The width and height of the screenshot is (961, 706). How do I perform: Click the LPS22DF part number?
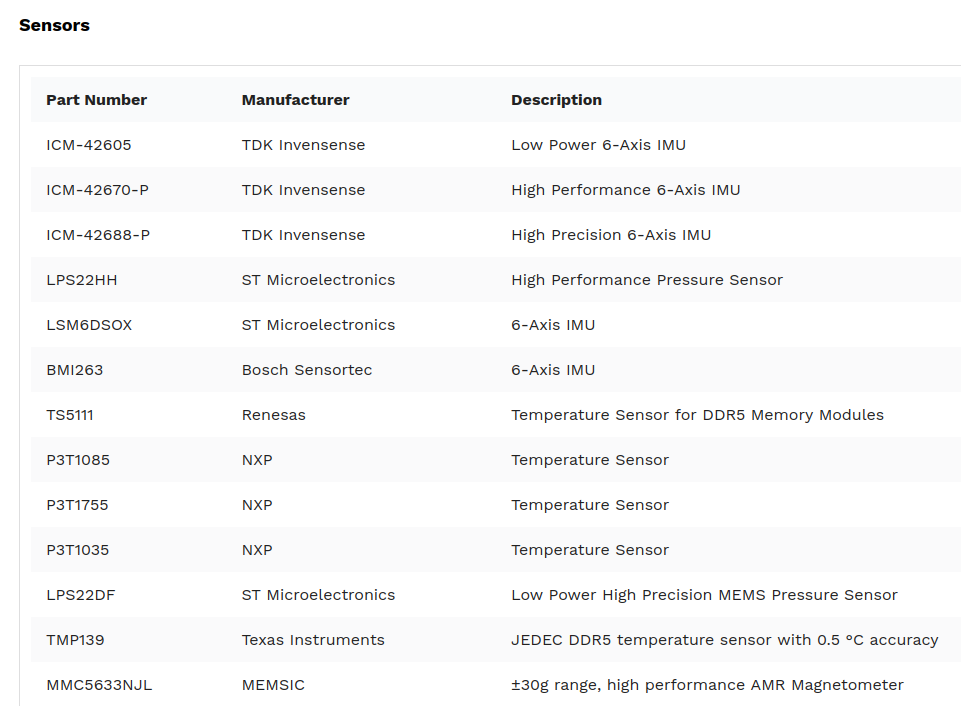(81, 595)
